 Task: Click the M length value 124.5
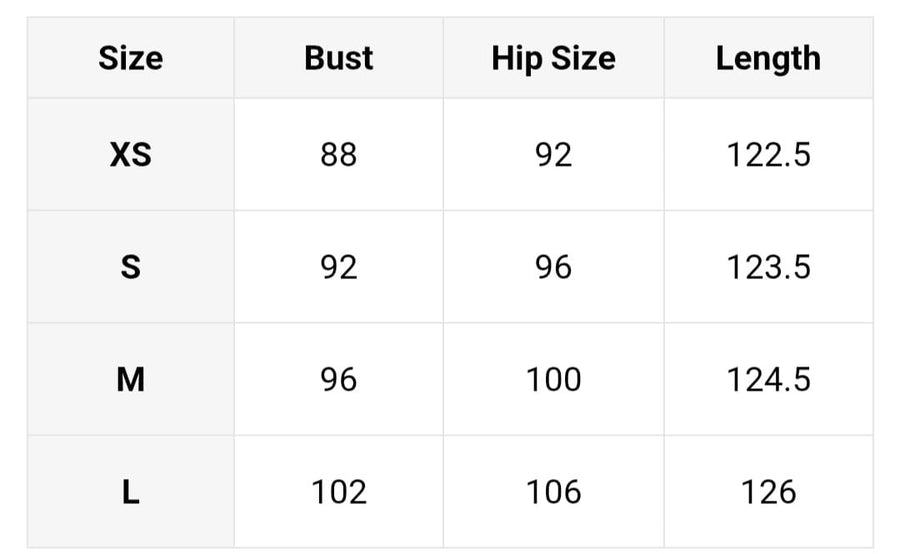click(x=769, y=379)
